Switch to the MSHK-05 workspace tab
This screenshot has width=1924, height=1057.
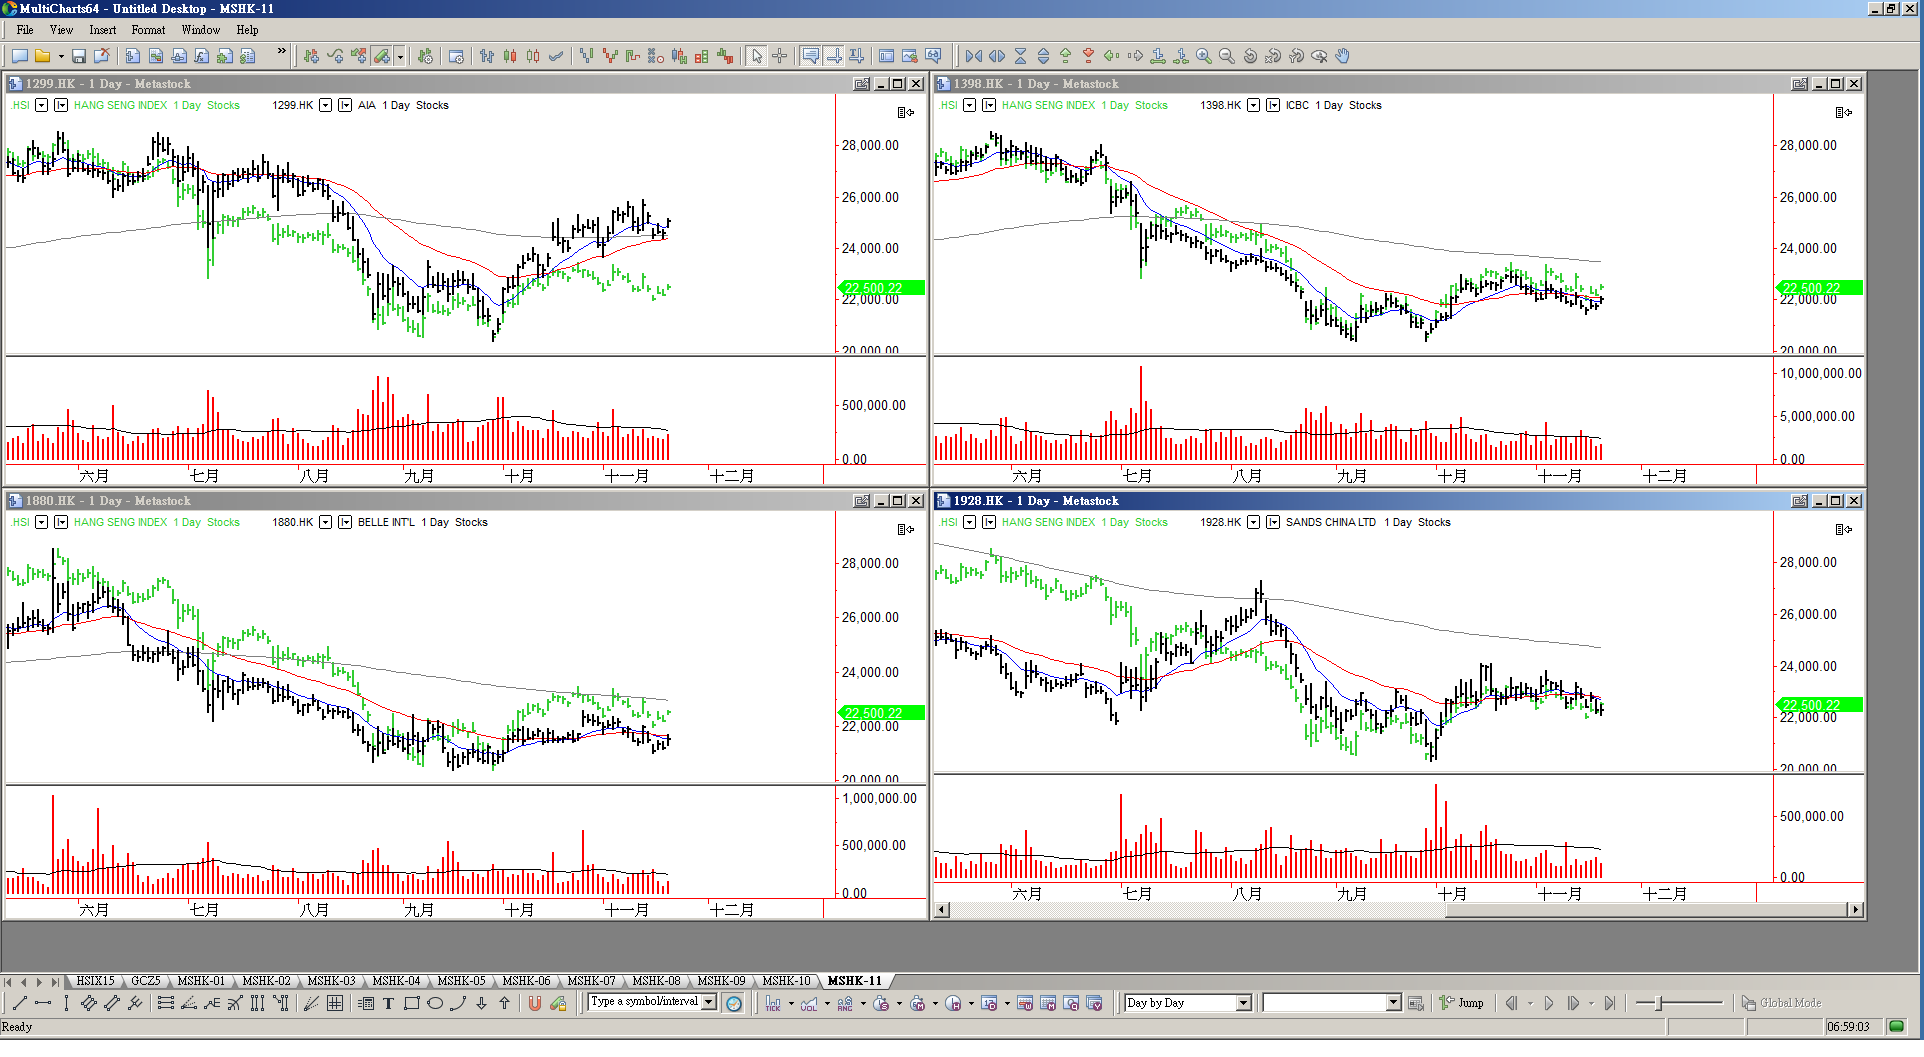tap(461, 981)
